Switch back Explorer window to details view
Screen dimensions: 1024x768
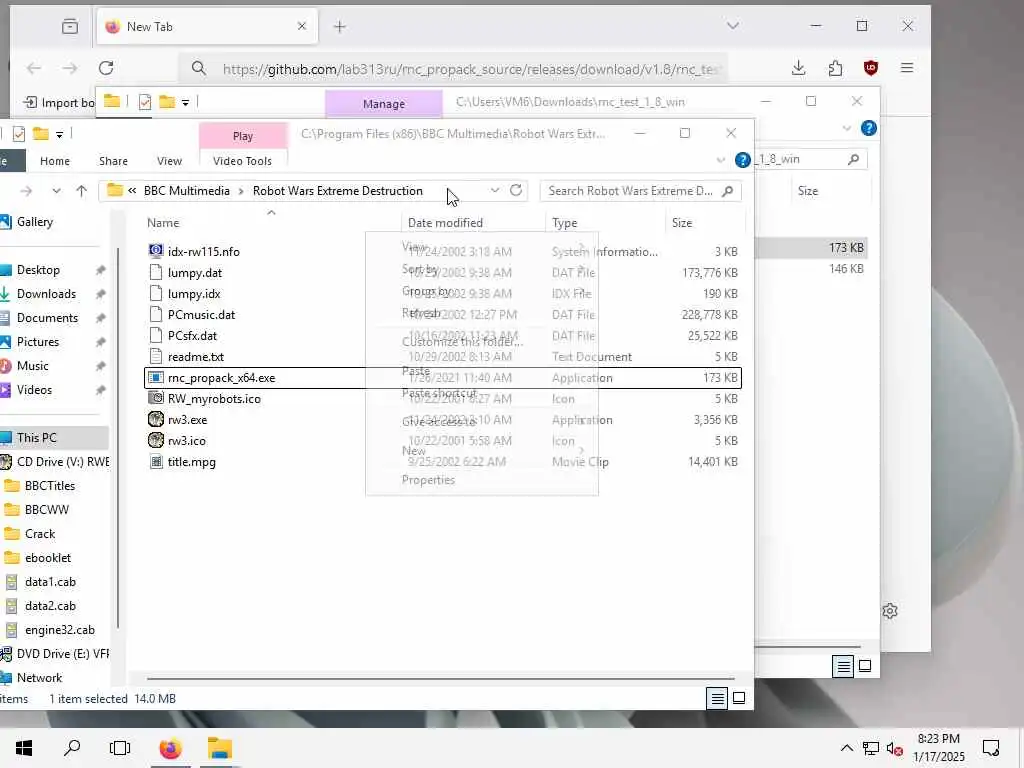[x=843, y=666]
